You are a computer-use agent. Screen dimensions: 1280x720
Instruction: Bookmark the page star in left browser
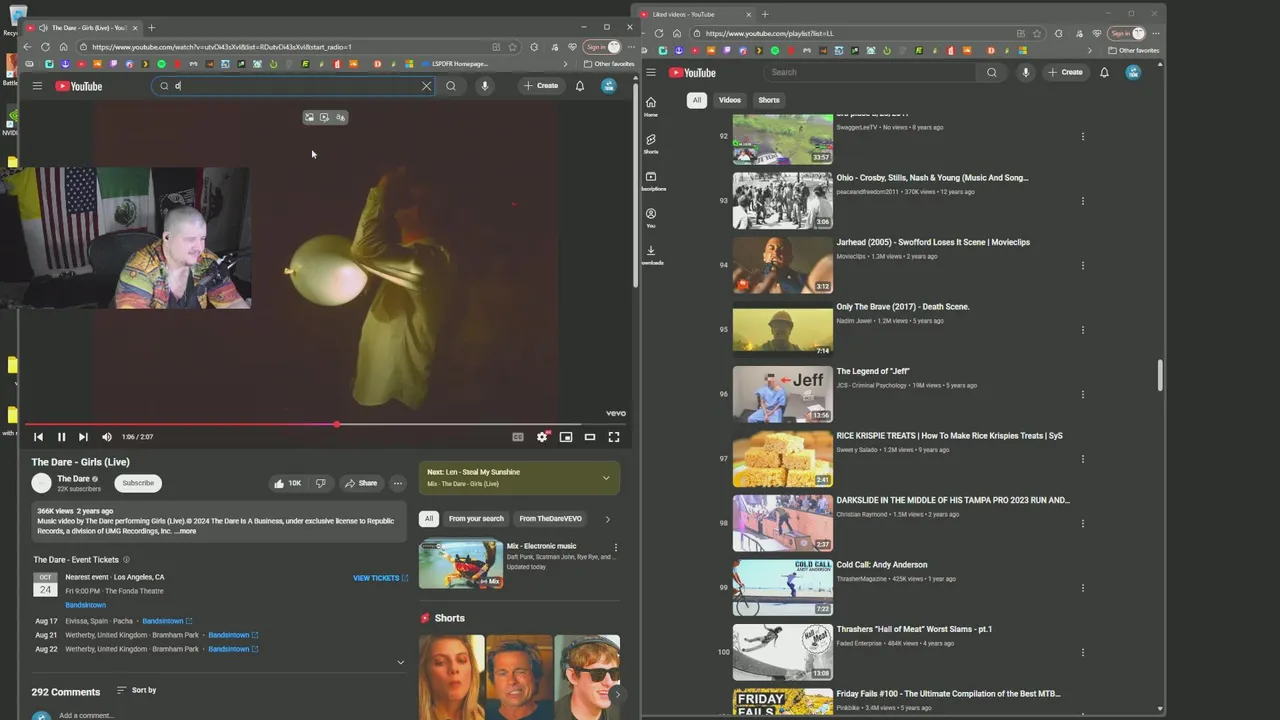[512, 47]
